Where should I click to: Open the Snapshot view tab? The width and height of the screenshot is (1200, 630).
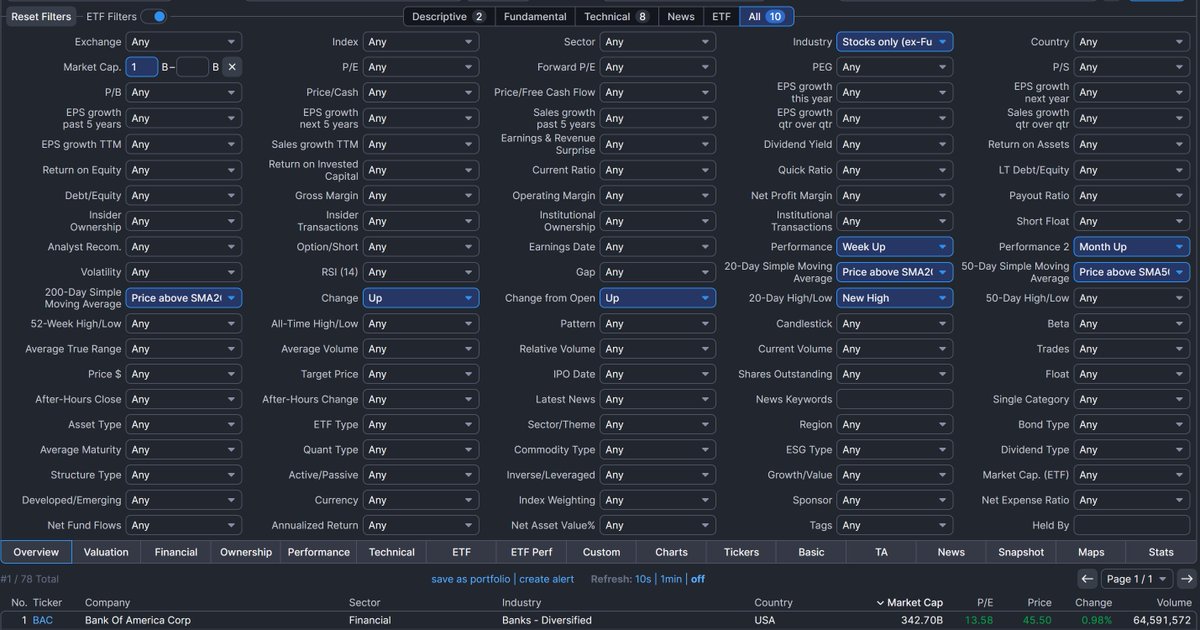click(x=1021, y=552)
